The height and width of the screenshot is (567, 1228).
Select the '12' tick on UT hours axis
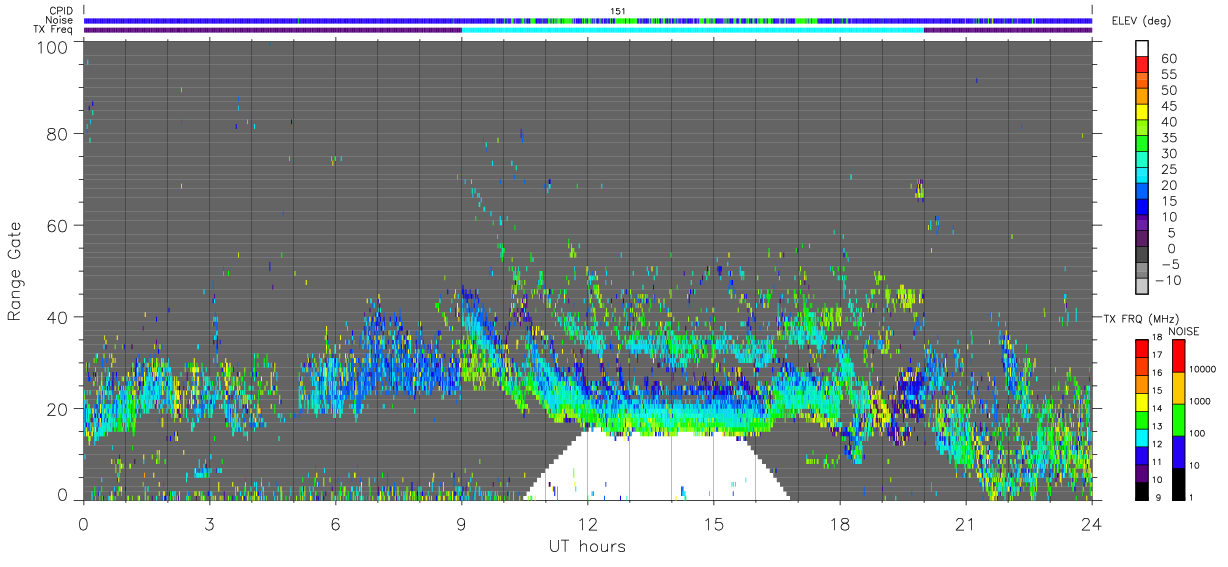coord(587,524)
